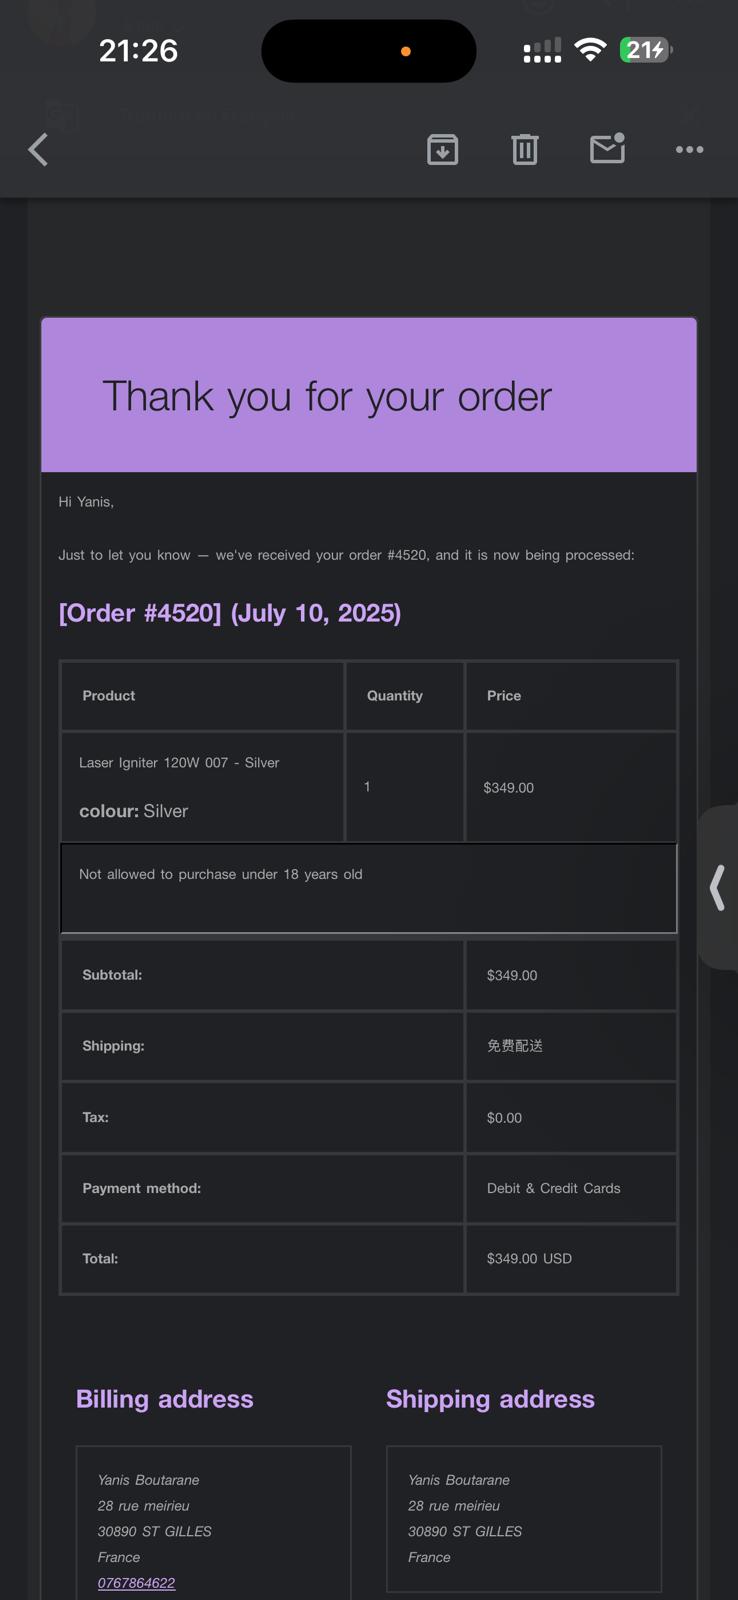Tap the Wi-Fi icon in status bar
Screen dimensions: 738x1600
(591, 50)
